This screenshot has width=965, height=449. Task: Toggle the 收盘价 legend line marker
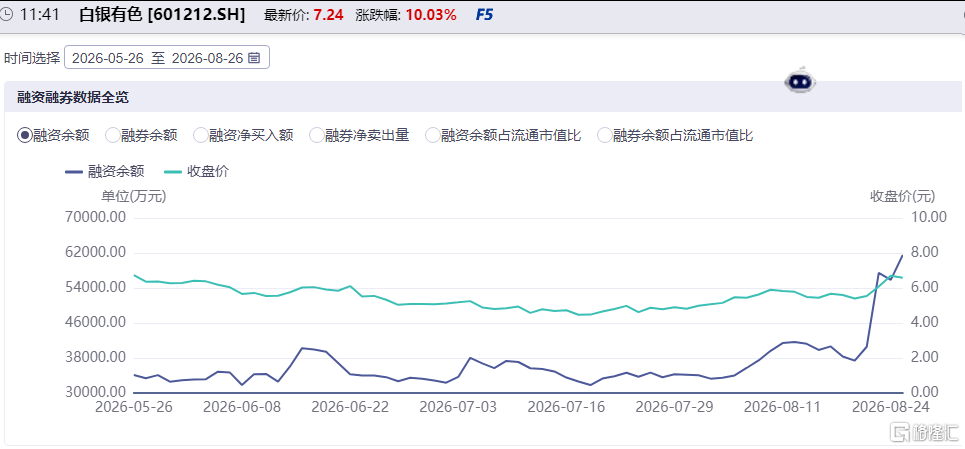coord(172,172)
